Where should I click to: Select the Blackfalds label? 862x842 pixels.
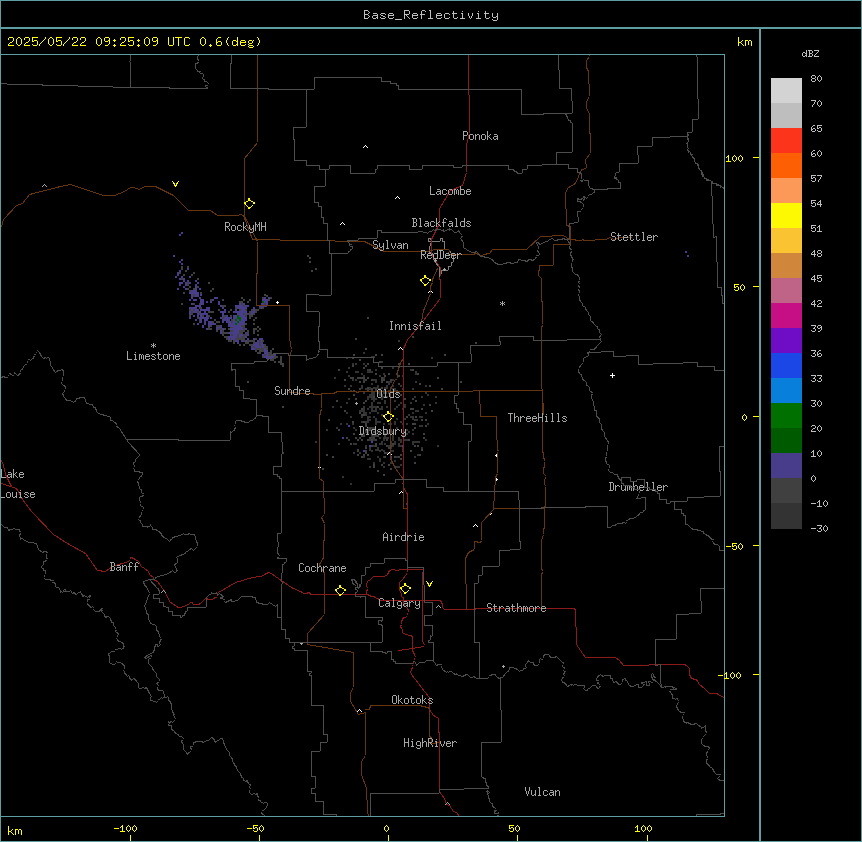[x=441, y=223]
